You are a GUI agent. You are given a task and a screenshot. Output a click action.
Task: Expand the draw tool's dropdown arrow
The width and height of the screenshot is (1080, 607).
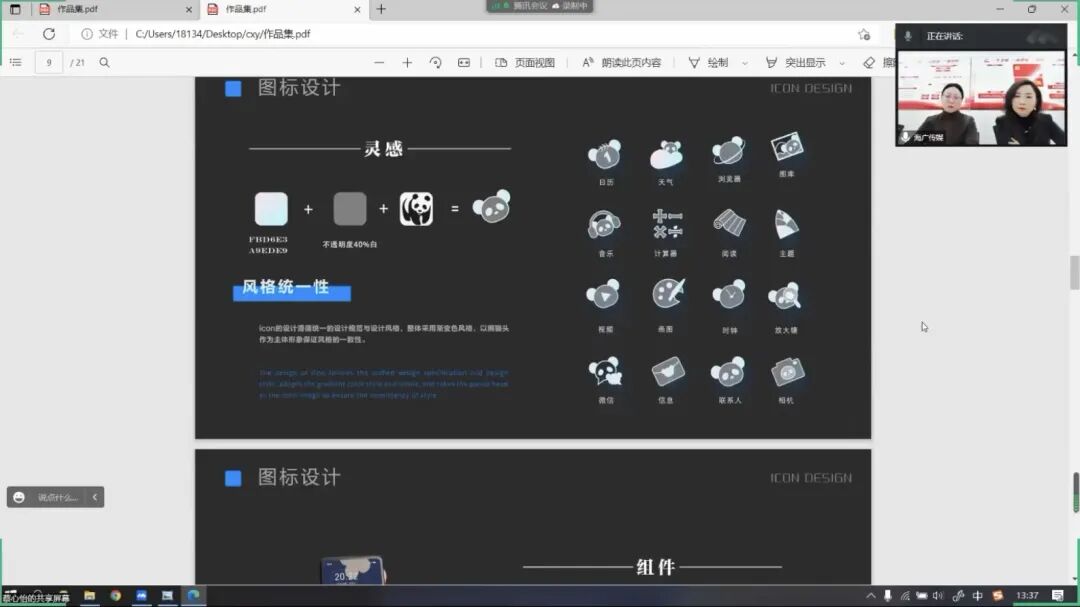point(742,62)
